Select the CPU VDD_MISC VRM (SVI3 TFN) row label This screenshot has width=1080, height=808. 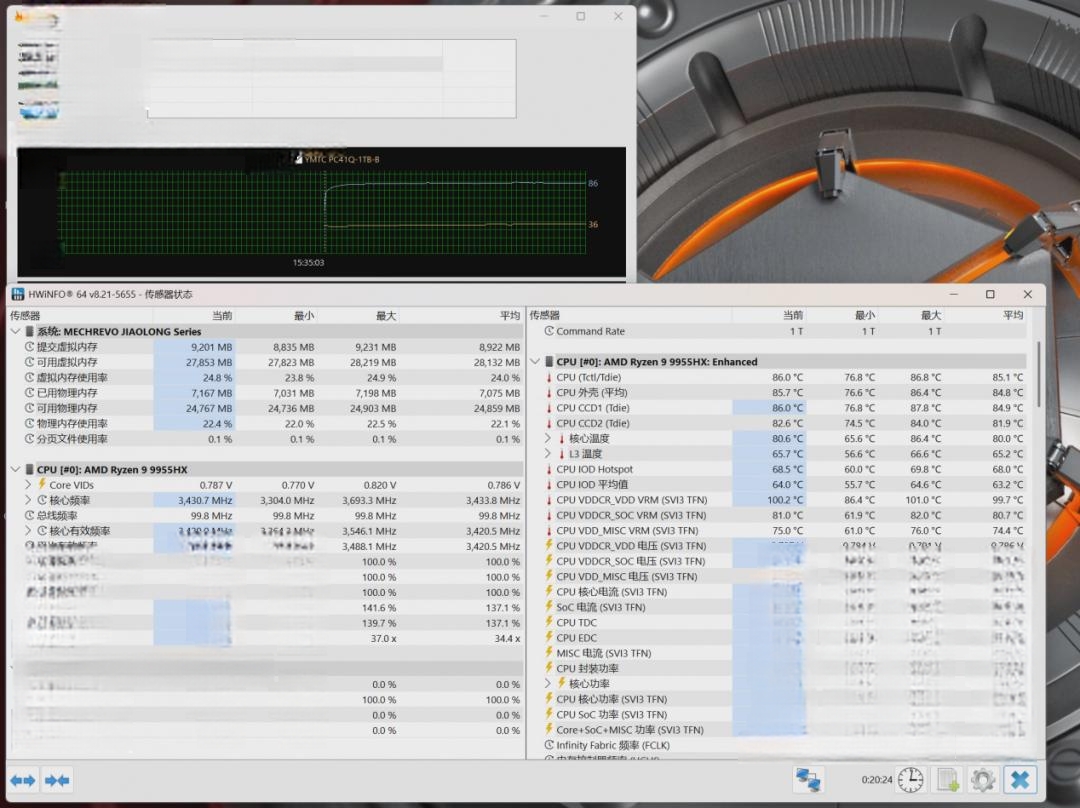[x=627, y=530]
